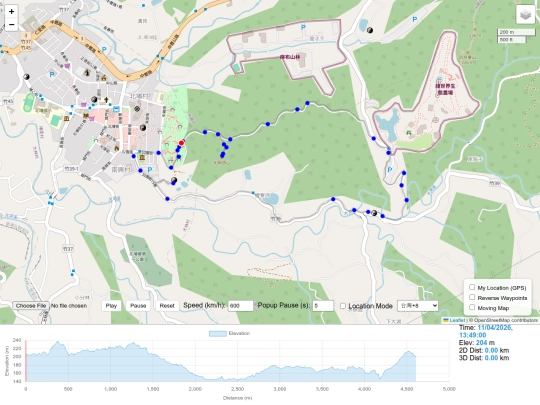540x405 pixels.
Task: Click parking icon nearest the layers button
Action: tap(415, 20)
